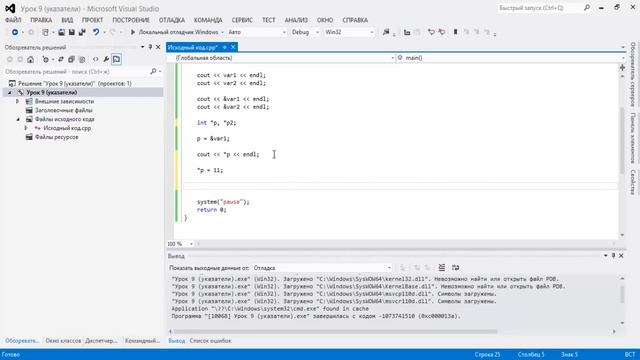
Task: Expand the Исходный код.cpp tree node
Action: pos(26,128)
